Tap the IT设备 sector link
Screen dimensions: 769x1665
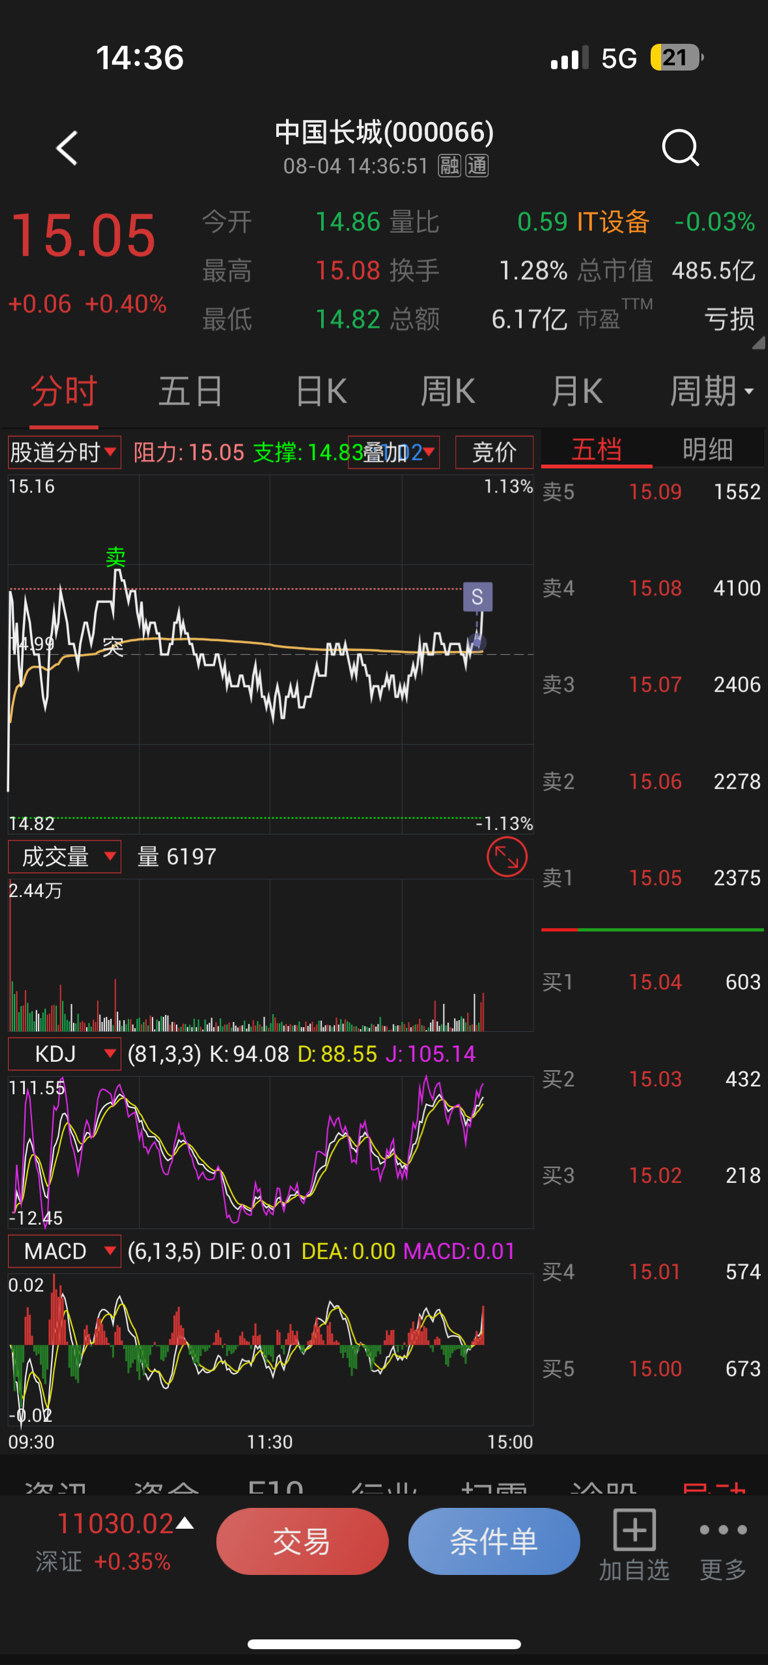click(x=613, y=222)
